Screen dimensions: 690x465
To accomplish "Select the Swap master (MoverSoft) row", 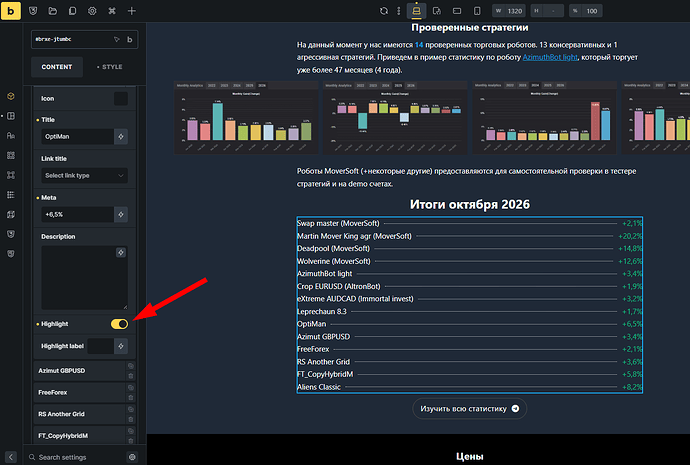I will pos(470,223).
